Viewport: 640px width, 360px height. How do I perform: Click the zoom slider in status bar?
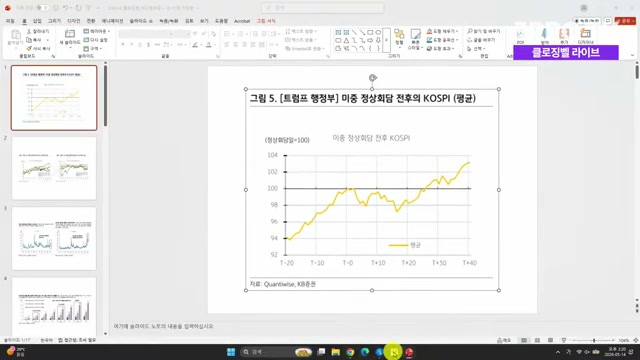point(594,340)
